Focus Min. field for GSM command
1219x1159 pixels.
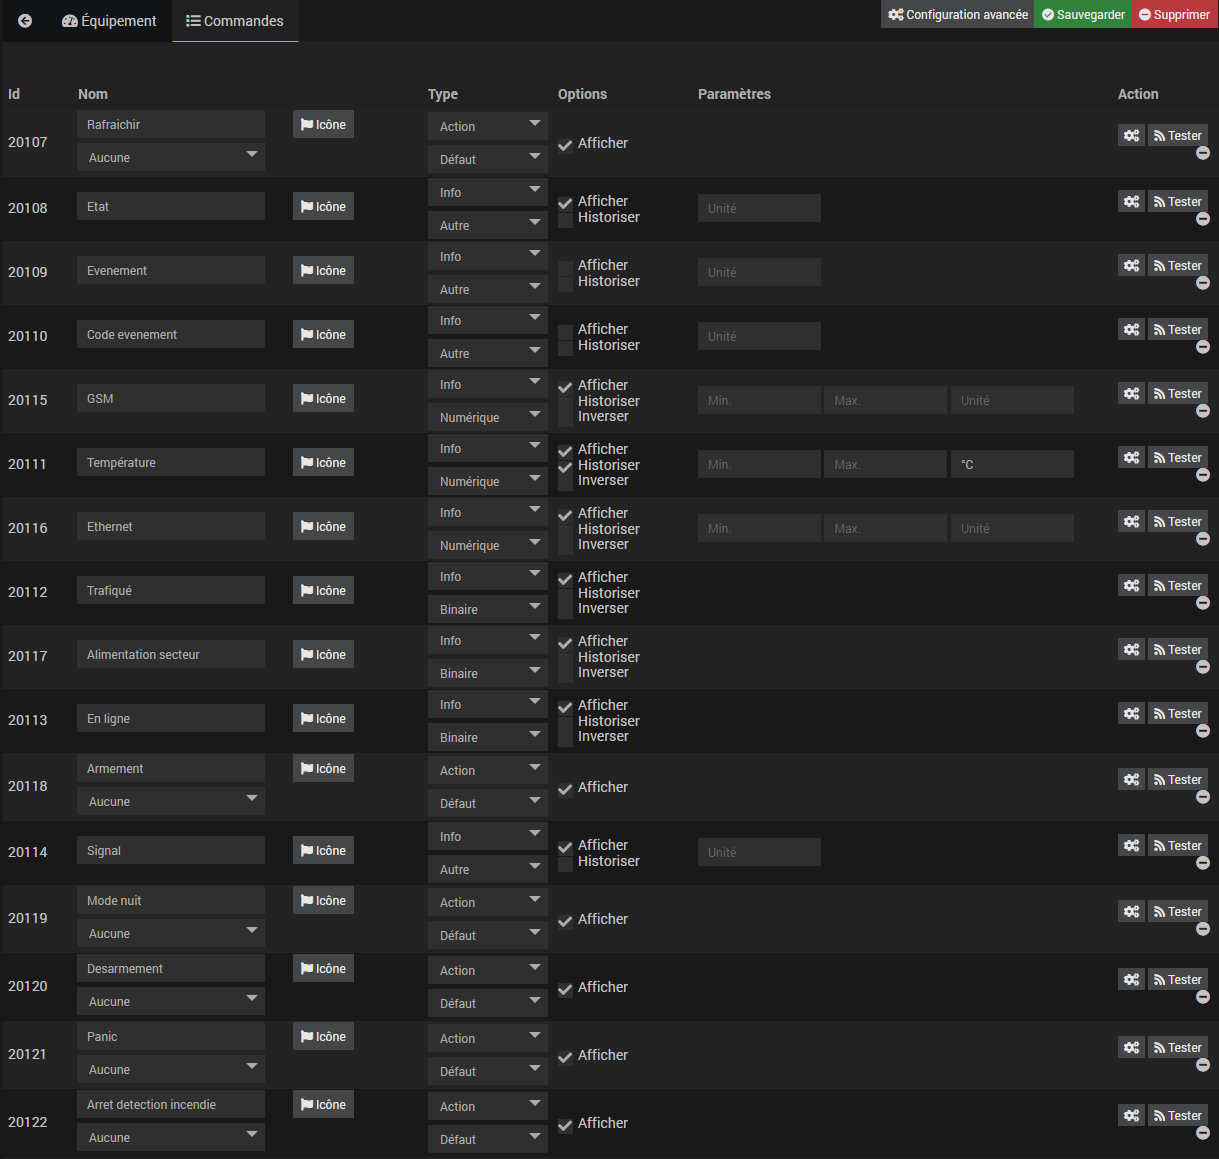(x=759, y=400)
